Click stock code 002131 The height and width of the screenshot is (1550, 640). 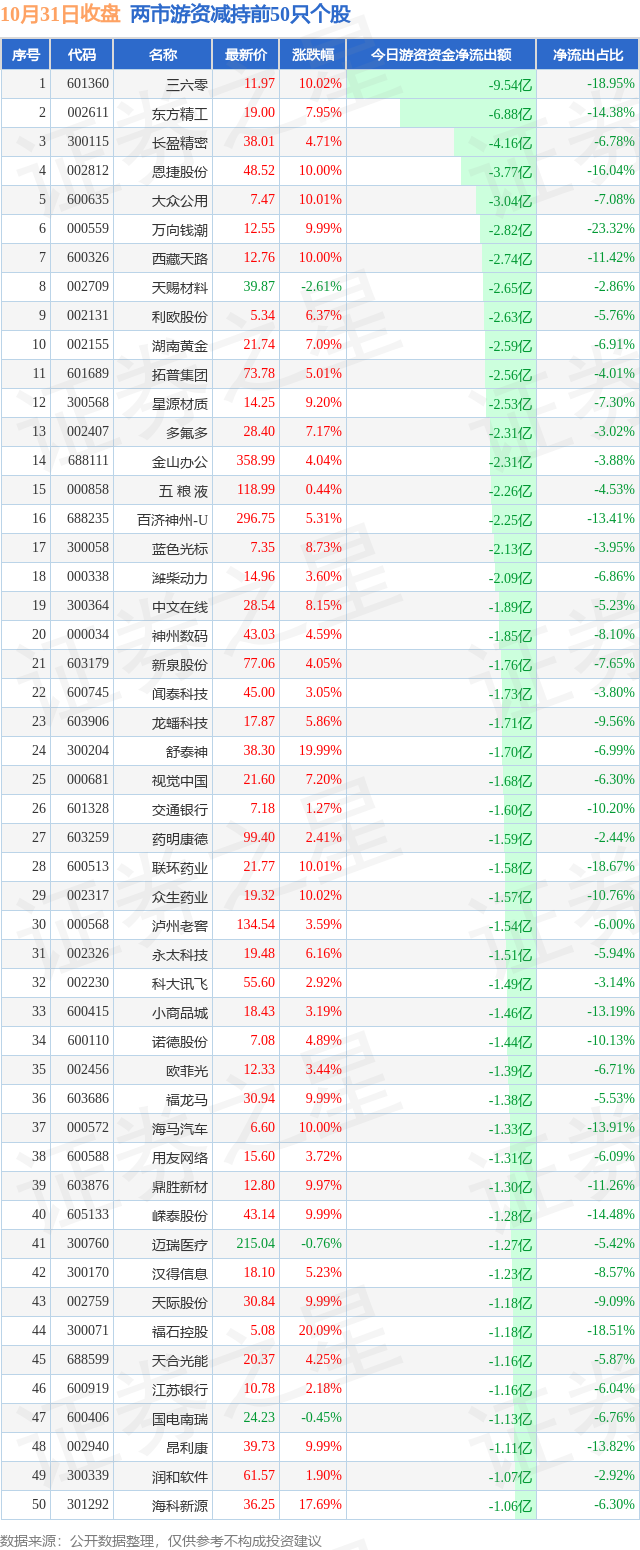coord(88,316)
